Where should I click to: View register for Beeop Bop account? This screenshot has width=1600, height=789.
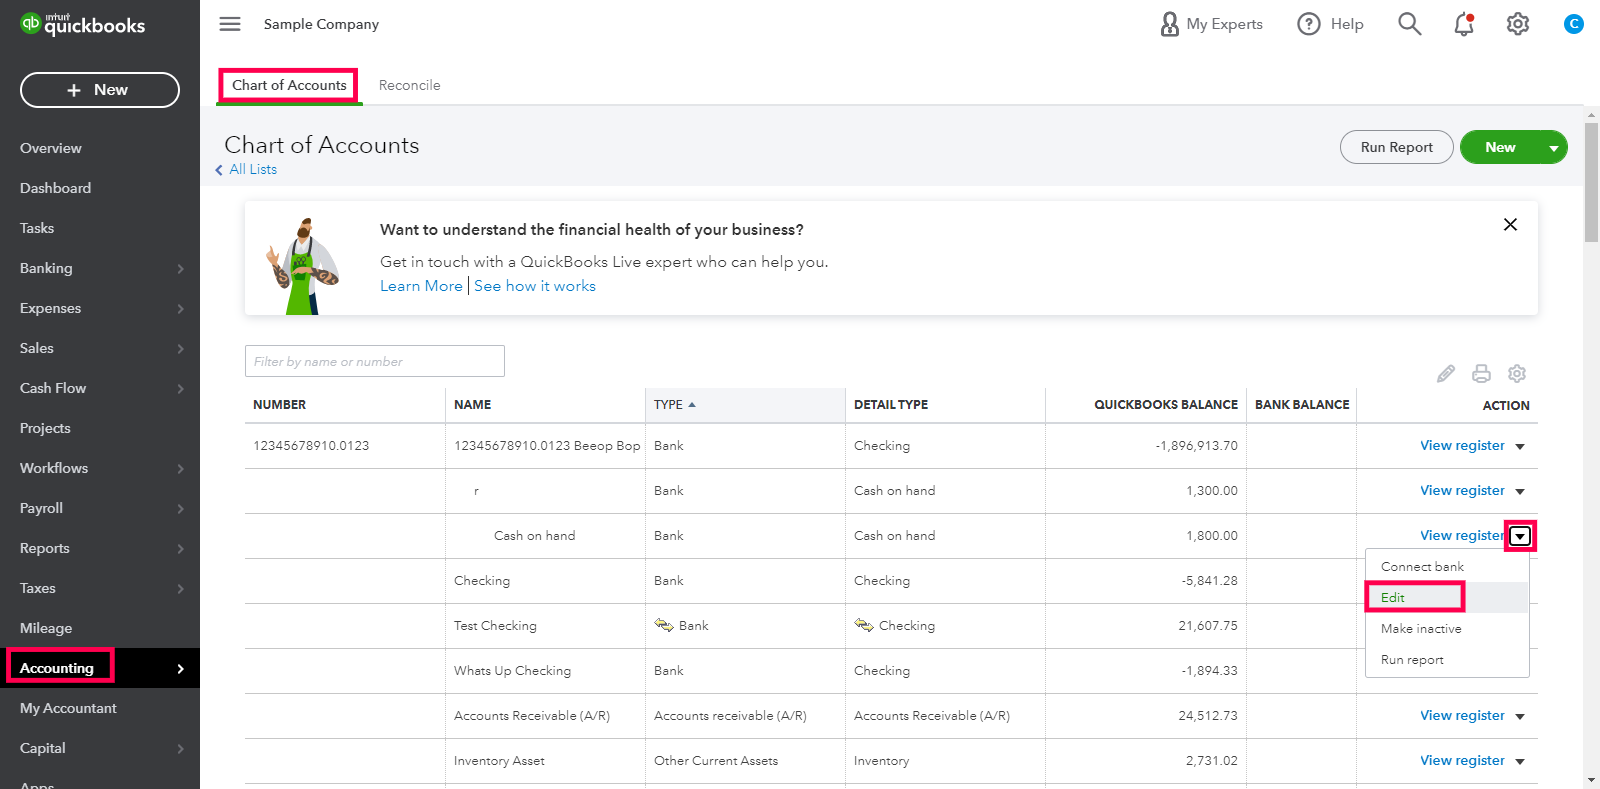coord(1462,446)
